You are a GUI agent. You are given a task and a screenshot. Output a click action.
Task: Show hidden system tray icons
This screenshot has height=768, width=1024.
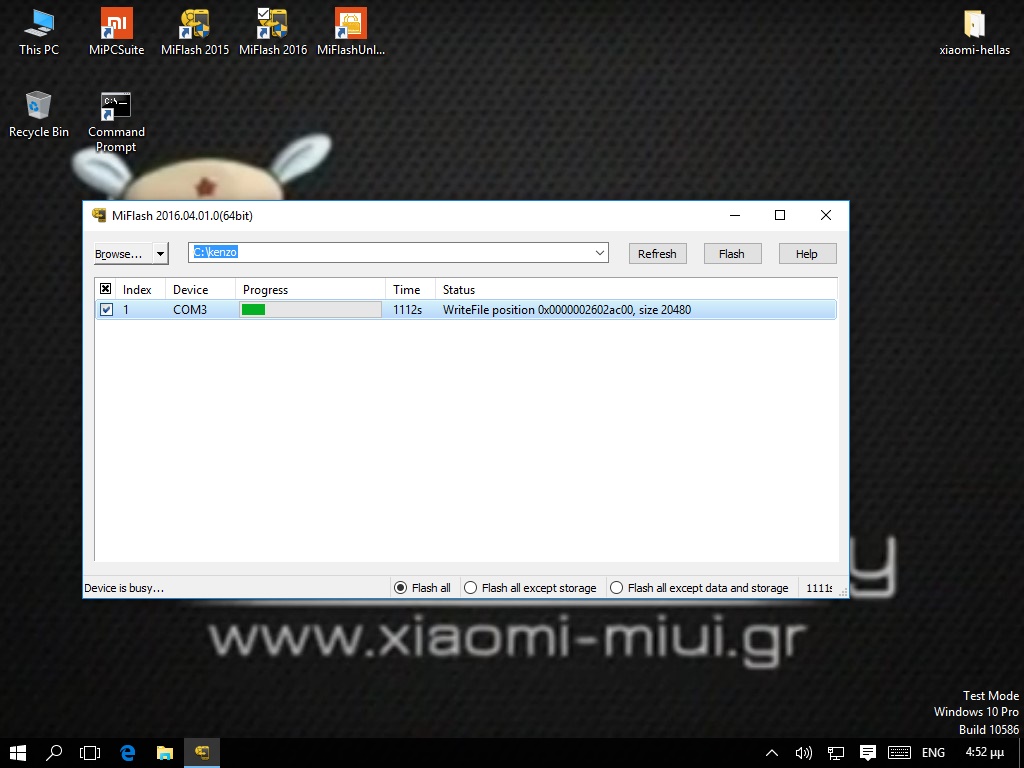pyautogui.click(x=771, y=752)
